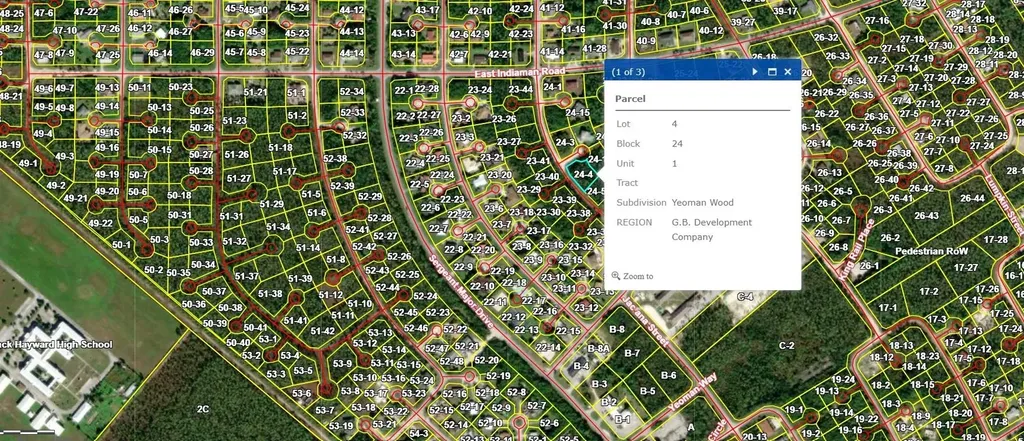Click parcel 17-2 on the map
The image size is (1024, 441).
pos(930,291)
